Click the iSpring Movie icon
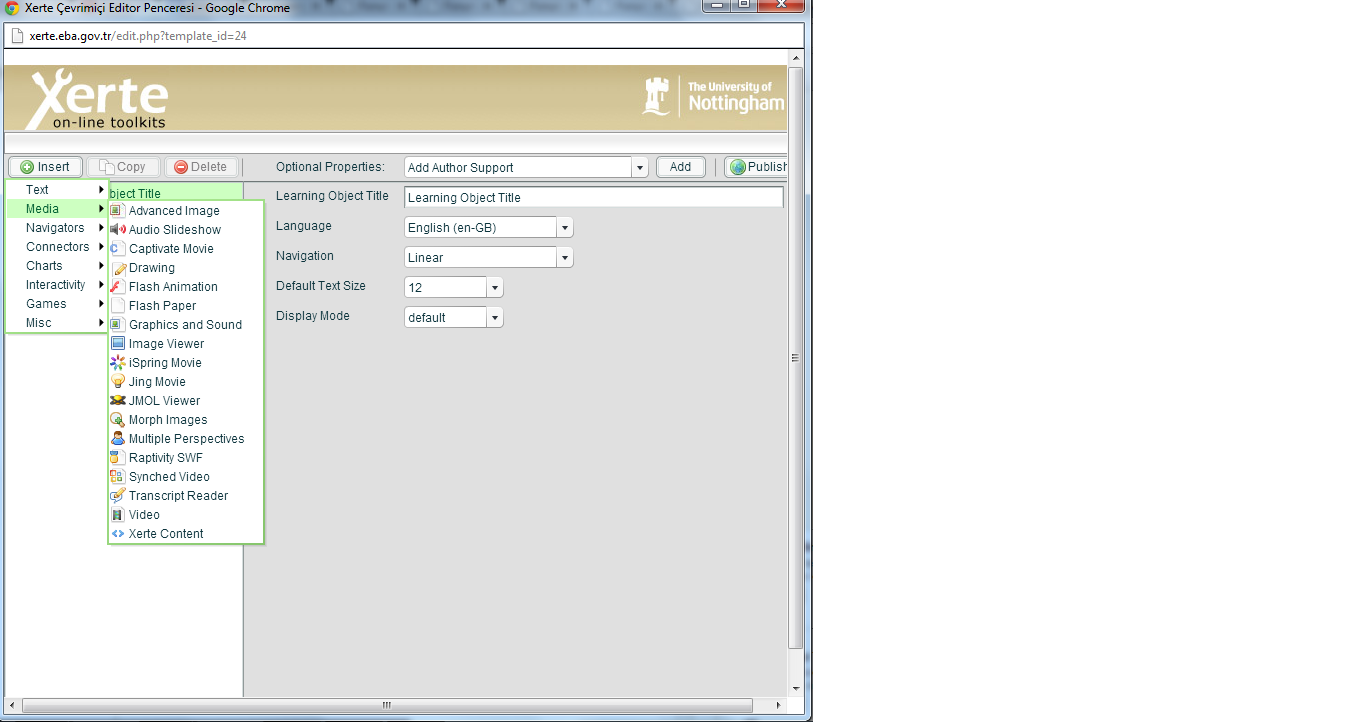 [117, 363]
